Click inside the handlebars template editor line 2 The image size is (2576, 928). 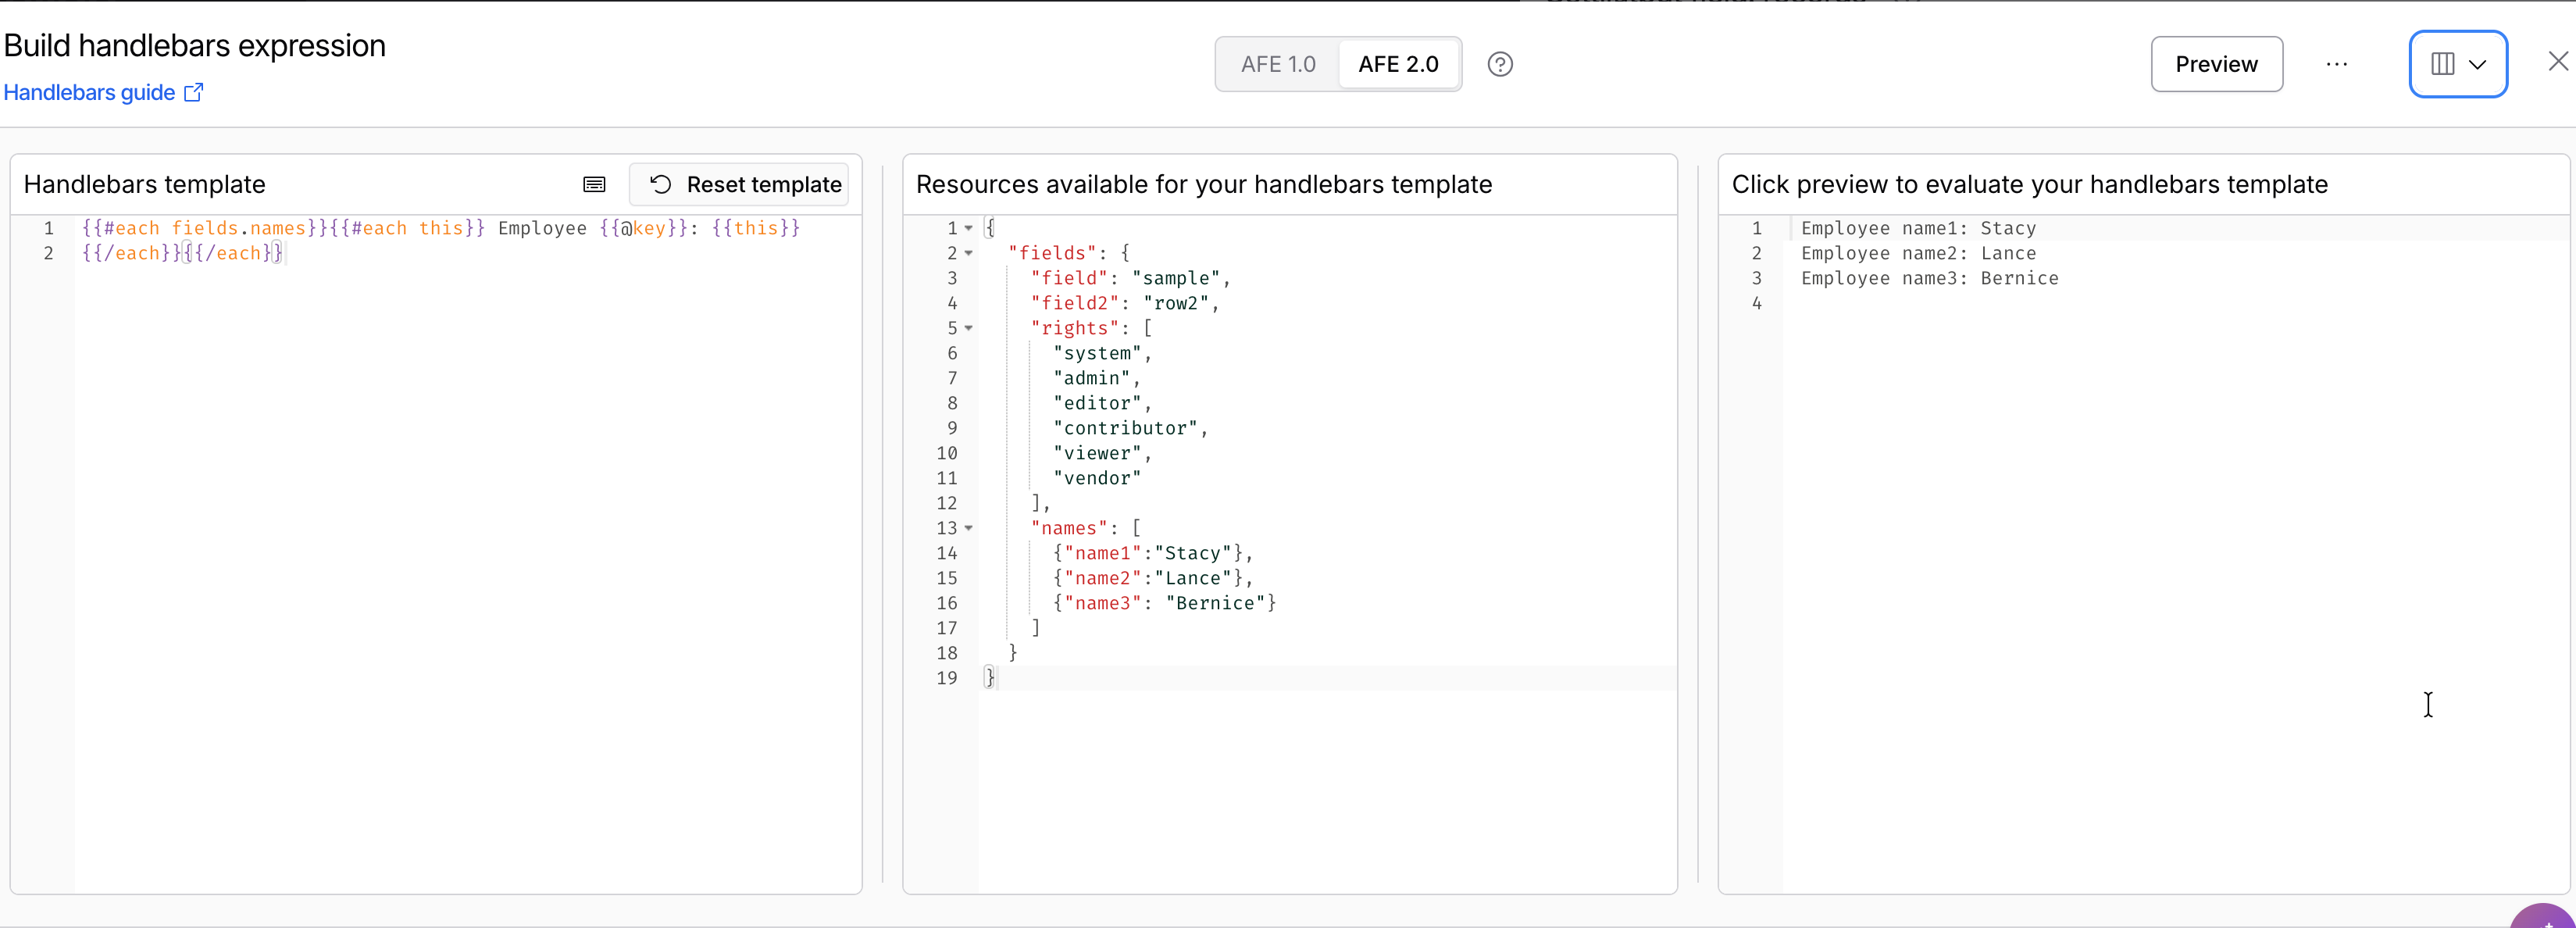point(468,253)
